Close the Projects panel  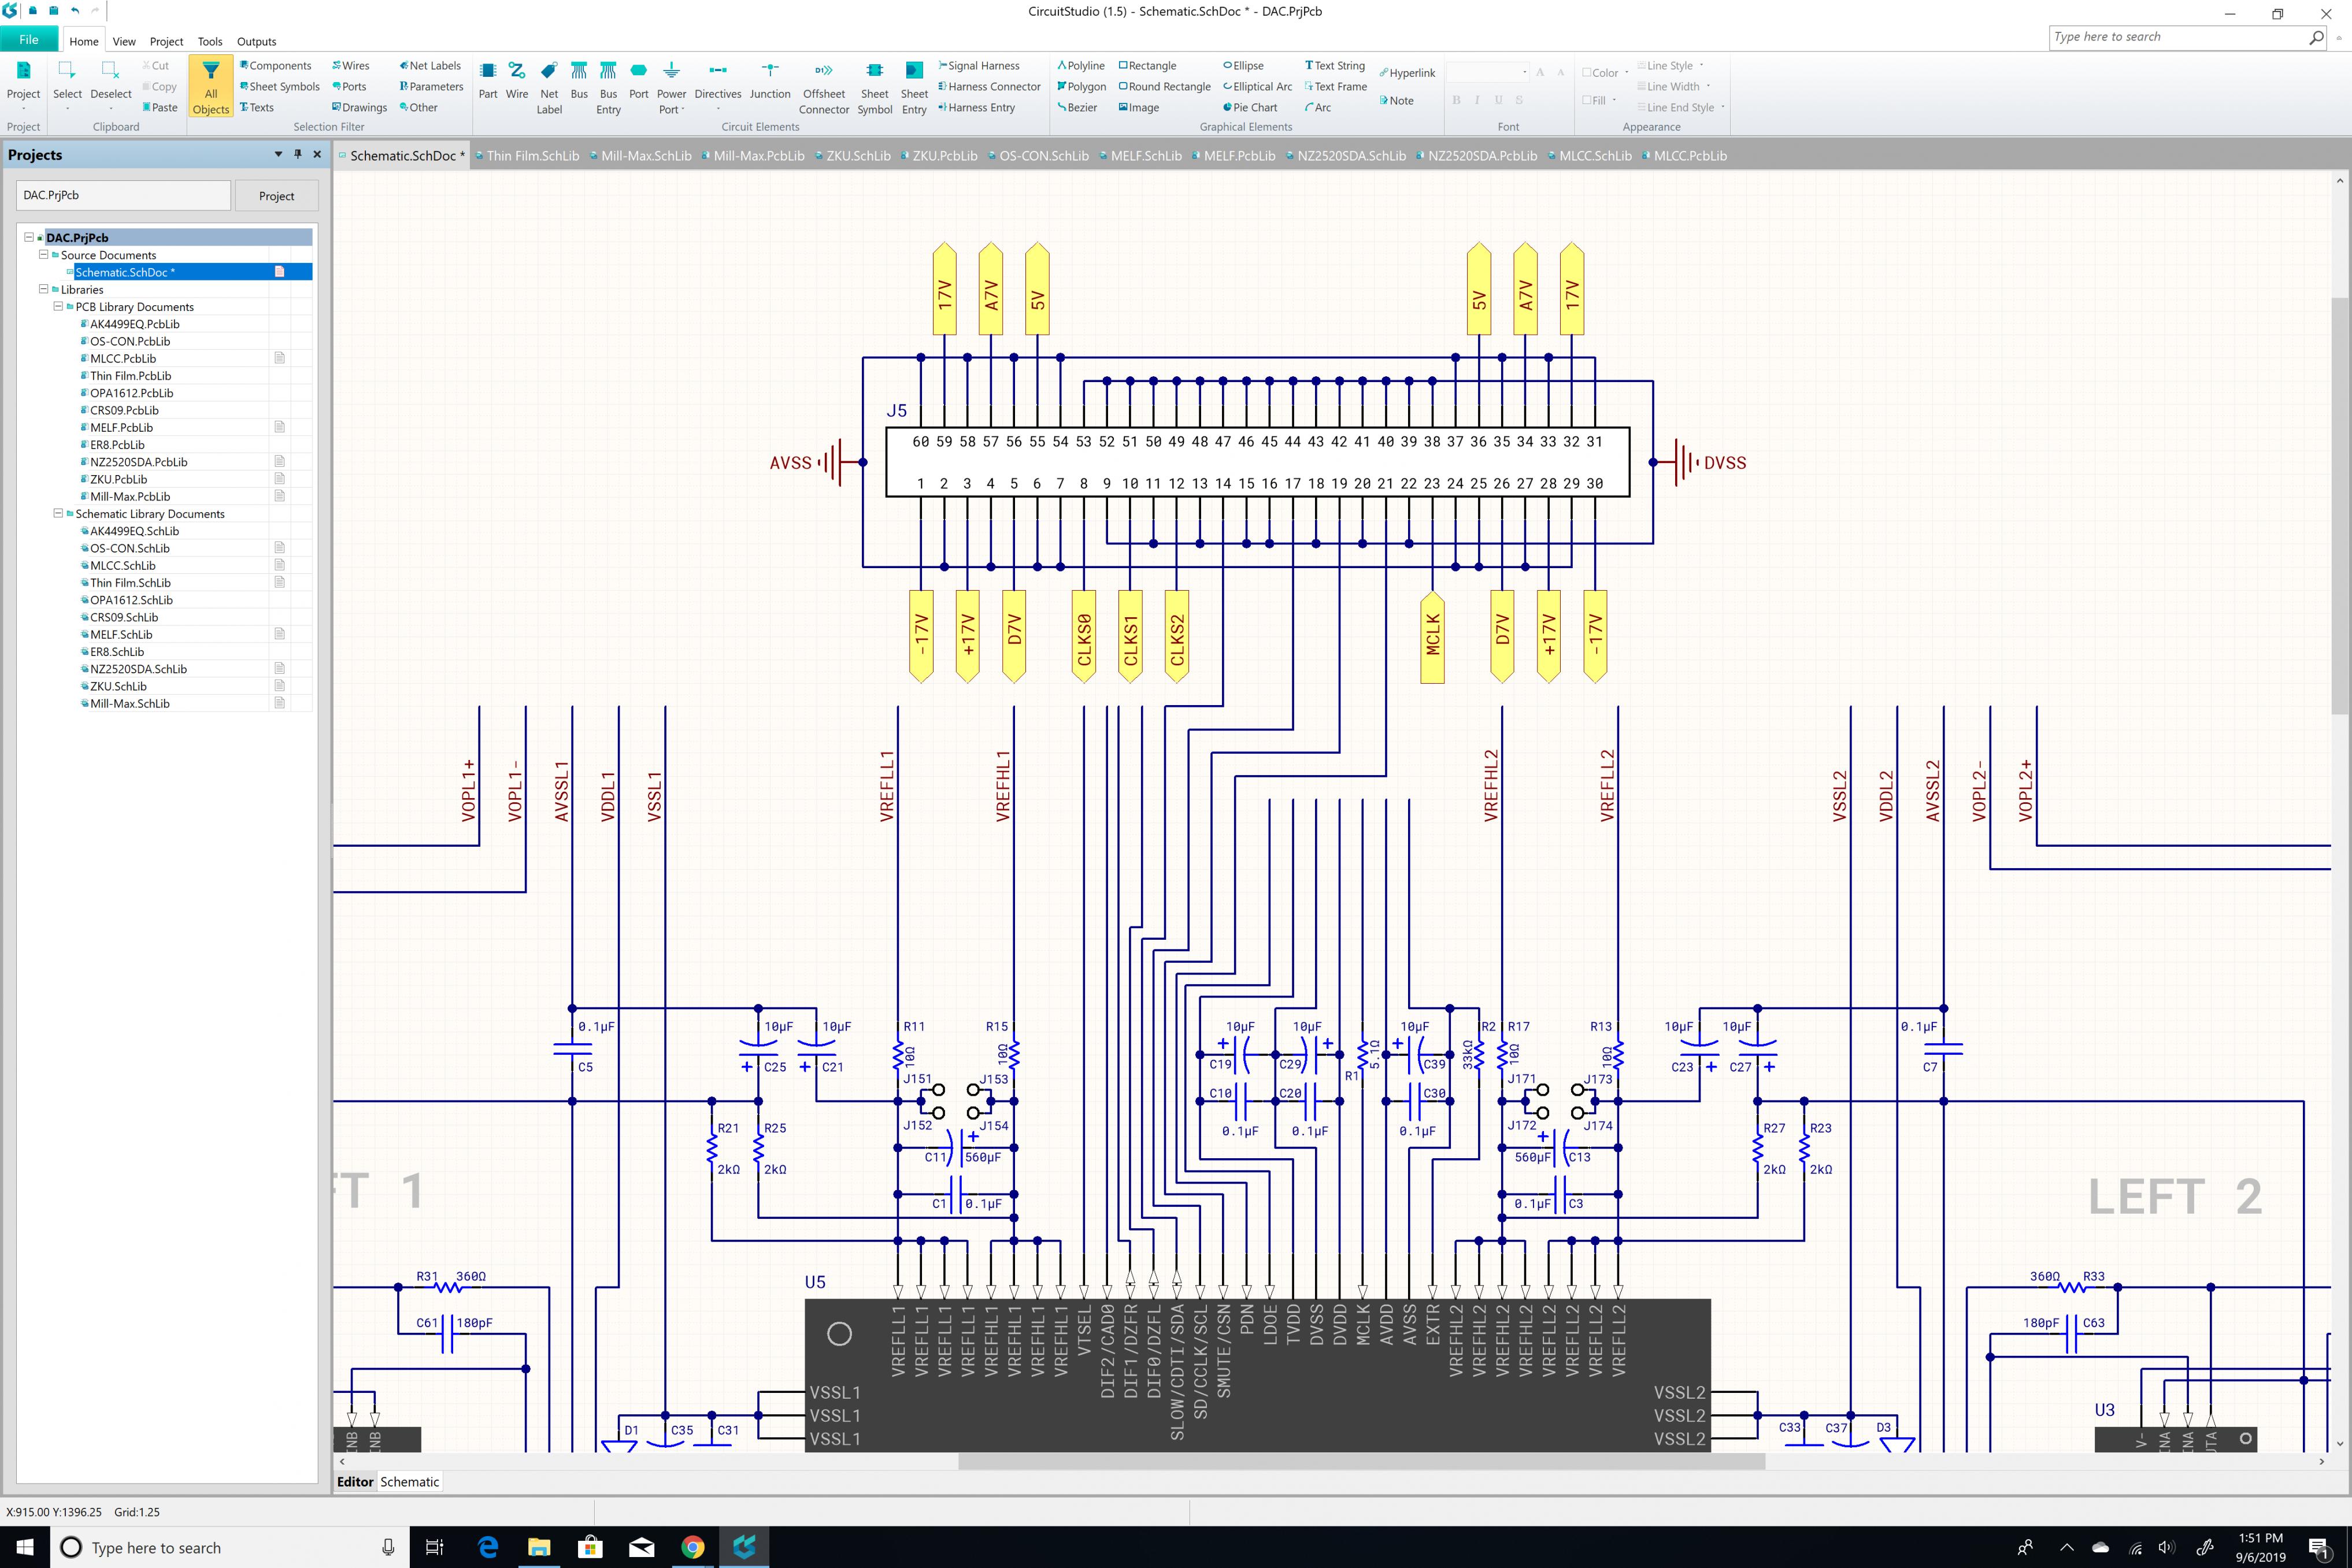tap(317, 154)
